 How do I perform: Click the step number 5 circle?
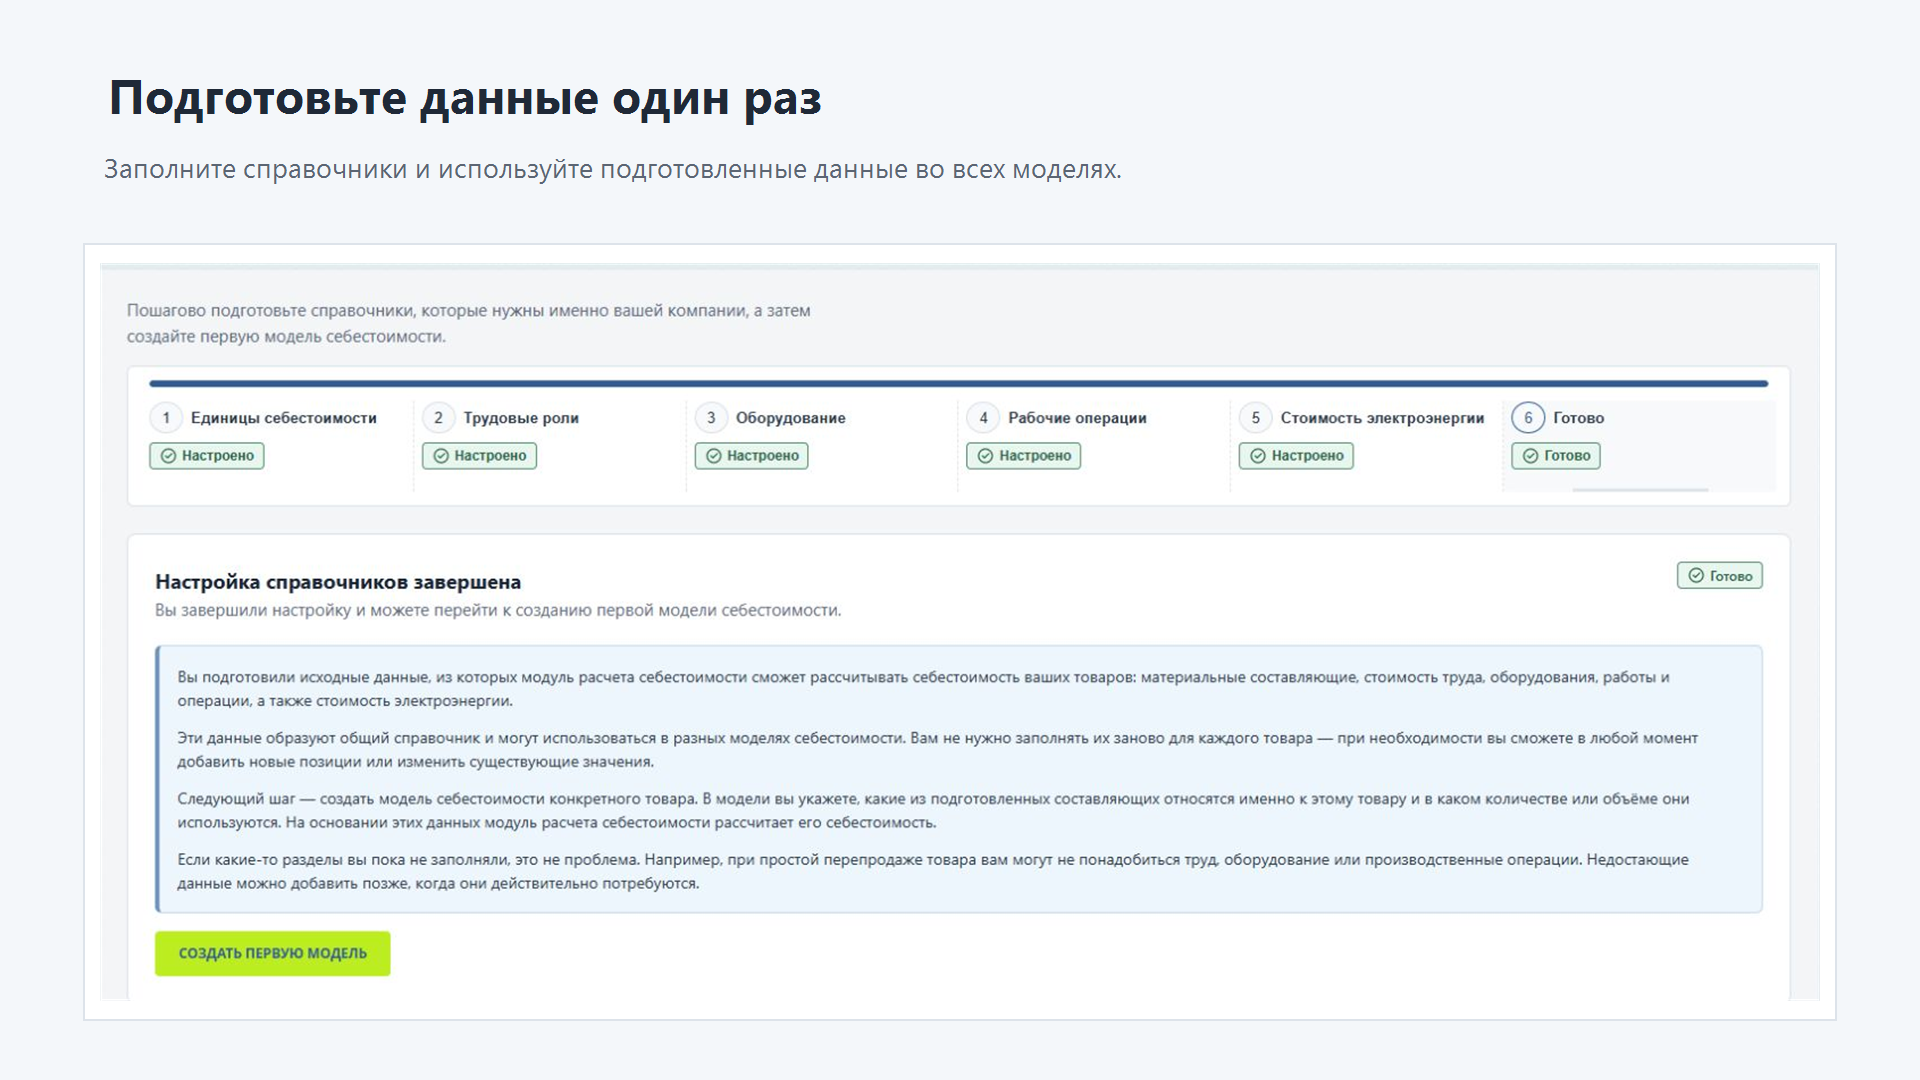tap(1256, 418)
